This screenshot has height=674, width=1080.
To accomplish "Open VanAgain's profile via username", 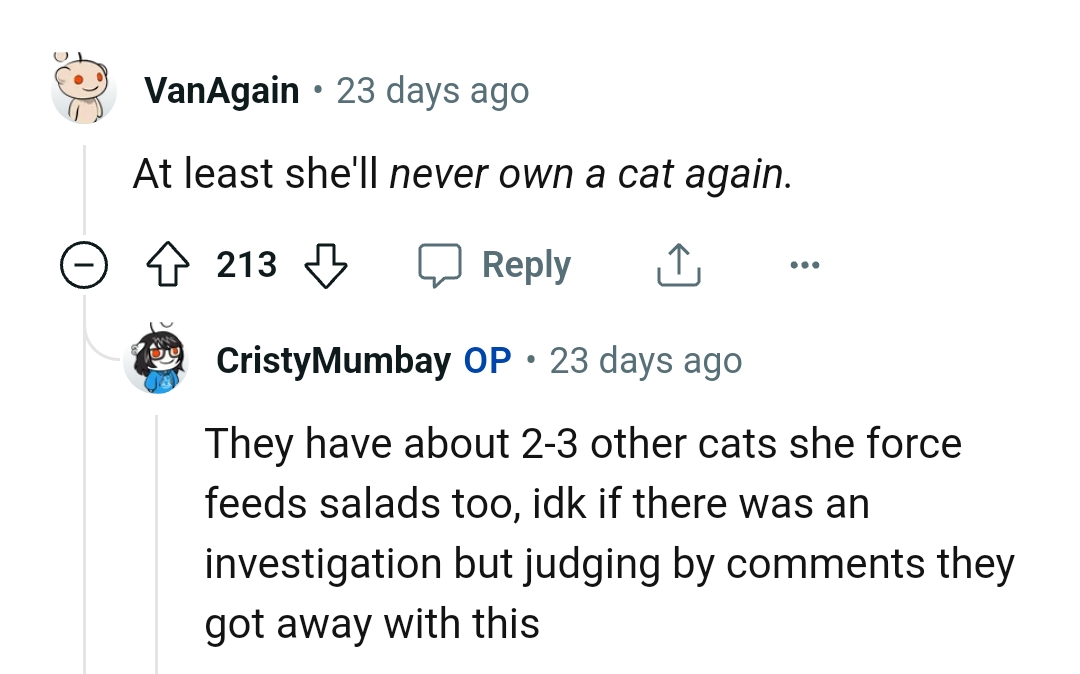I will [x=221, y=89].
